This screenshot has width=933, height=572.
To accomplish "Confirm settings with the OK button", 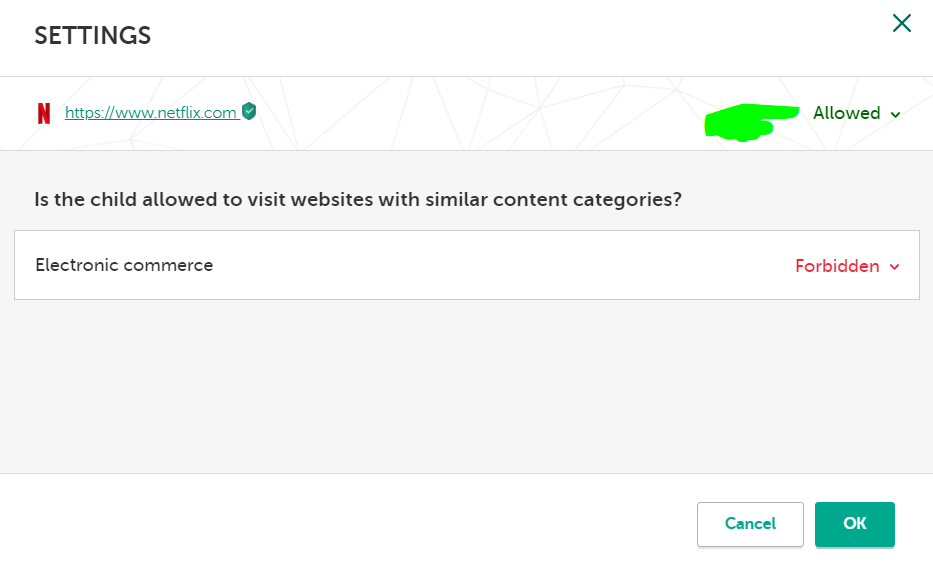I will coord(854,524).
